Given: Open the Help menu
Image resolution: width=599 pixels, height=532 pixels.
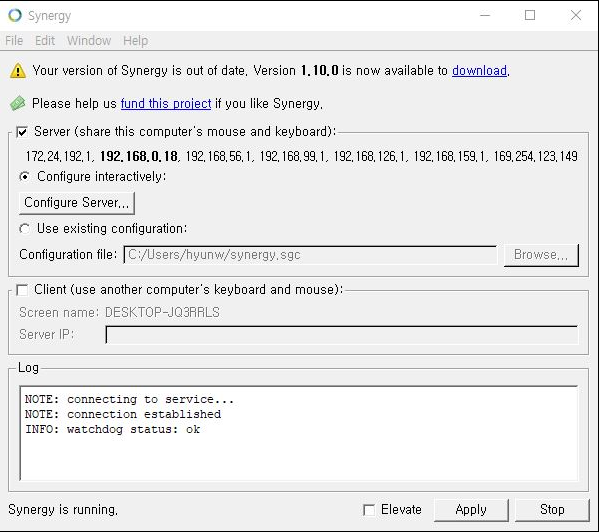Looking at the screenshot, I should (136, 40).
